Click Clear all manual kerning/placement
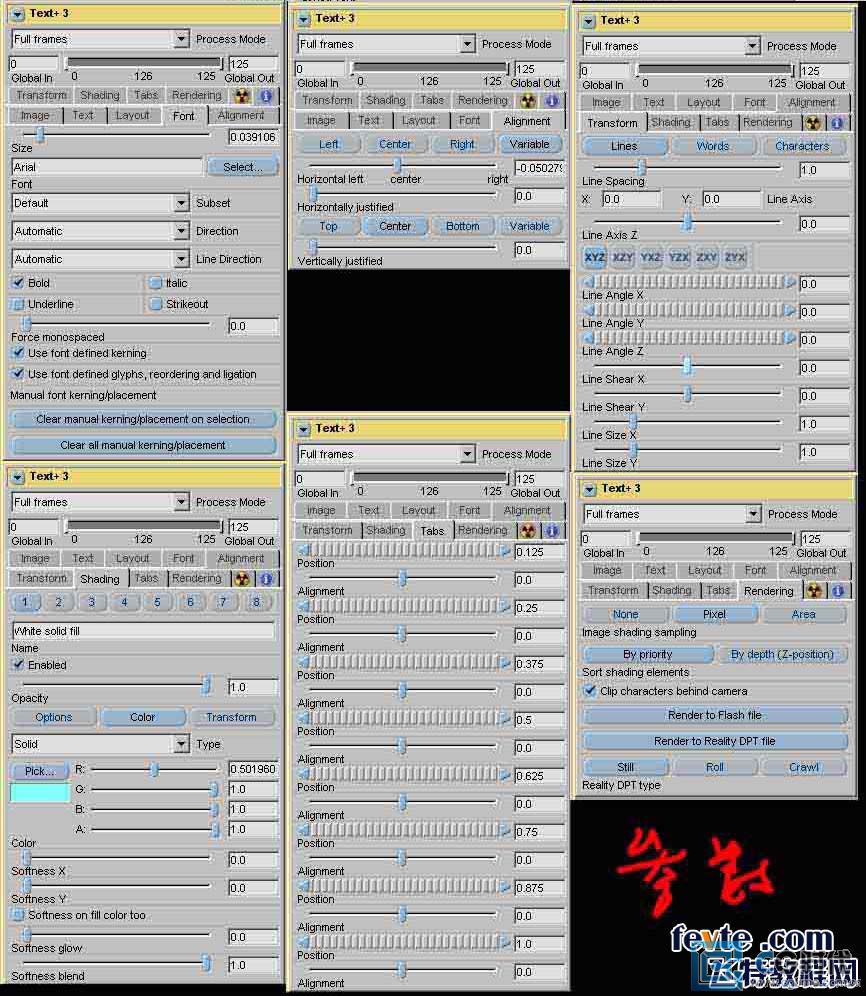 144,445
